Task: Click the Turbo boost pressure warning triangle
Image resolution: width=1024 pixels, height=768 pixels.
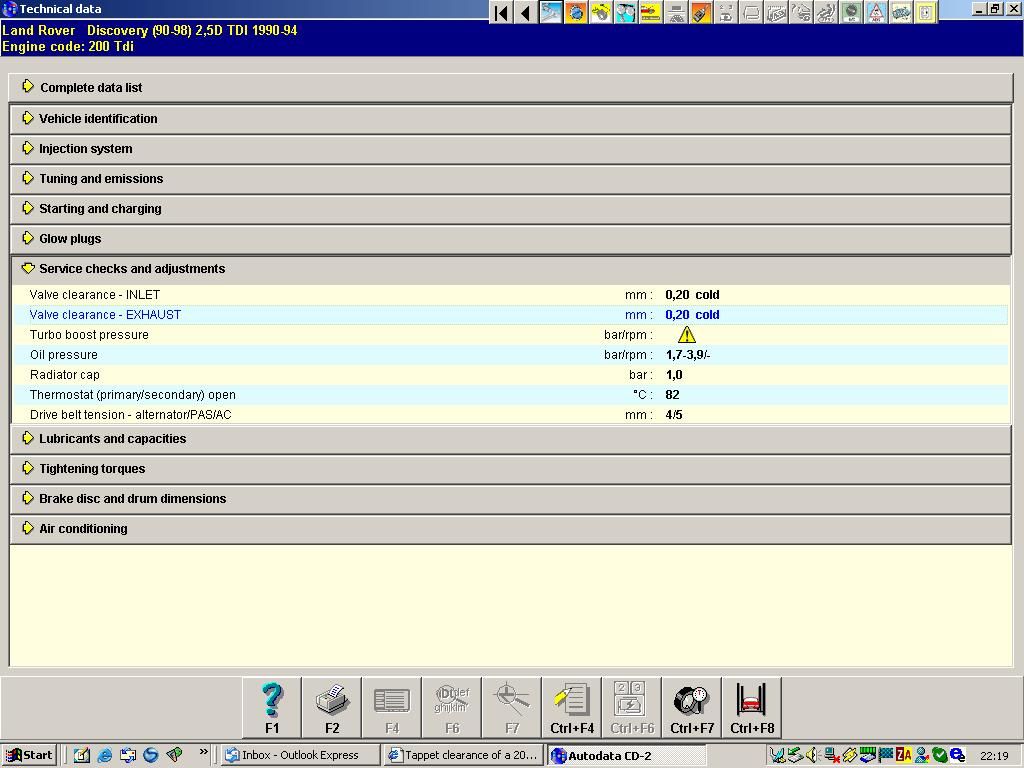Action: pos(686,334)
